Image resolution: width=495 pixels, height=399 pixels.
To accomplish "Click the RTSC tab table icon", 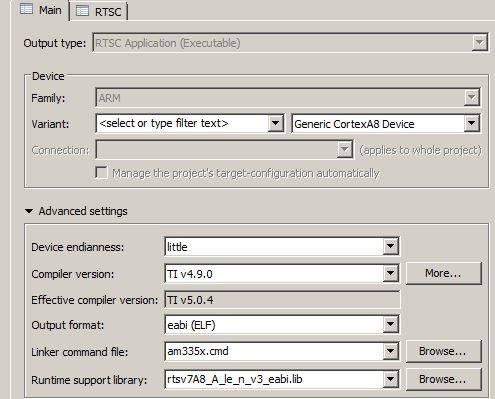I will point(82,11).
